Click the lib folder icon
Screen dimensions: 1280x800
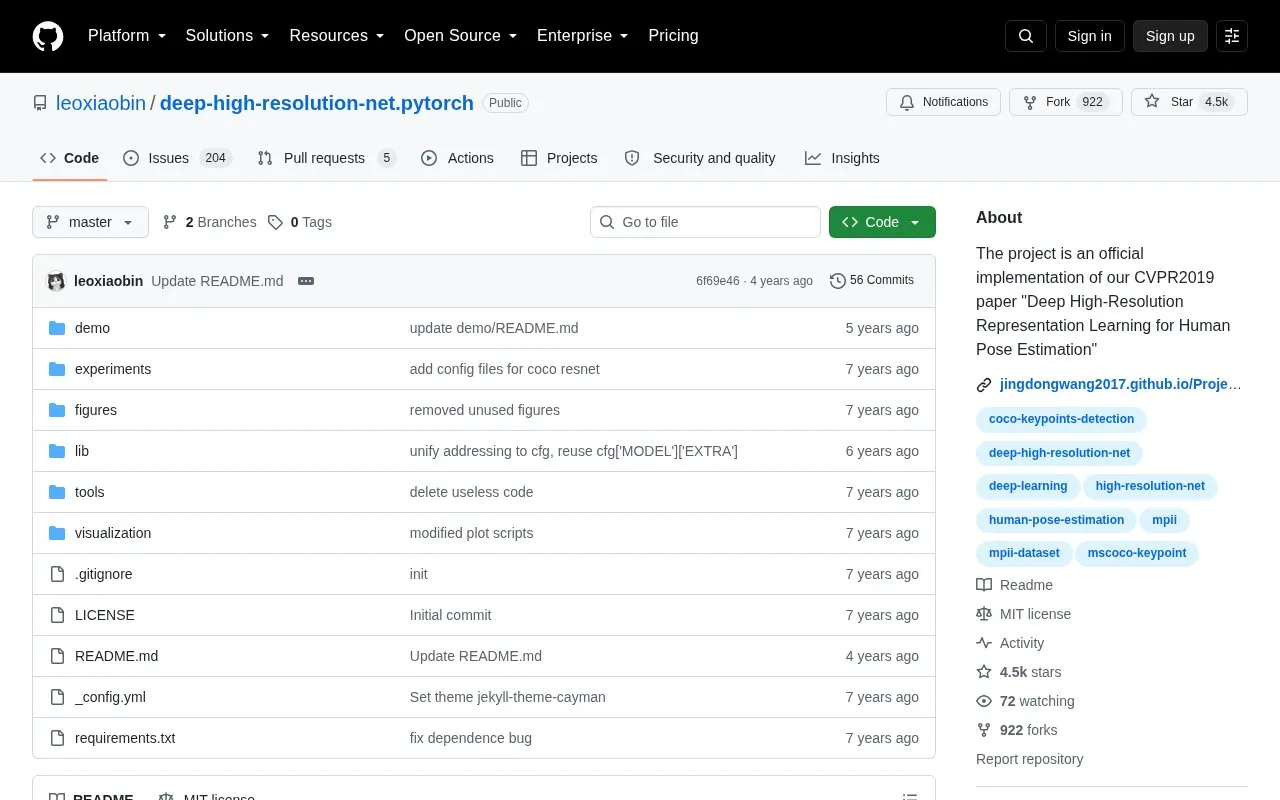(57, 451)
